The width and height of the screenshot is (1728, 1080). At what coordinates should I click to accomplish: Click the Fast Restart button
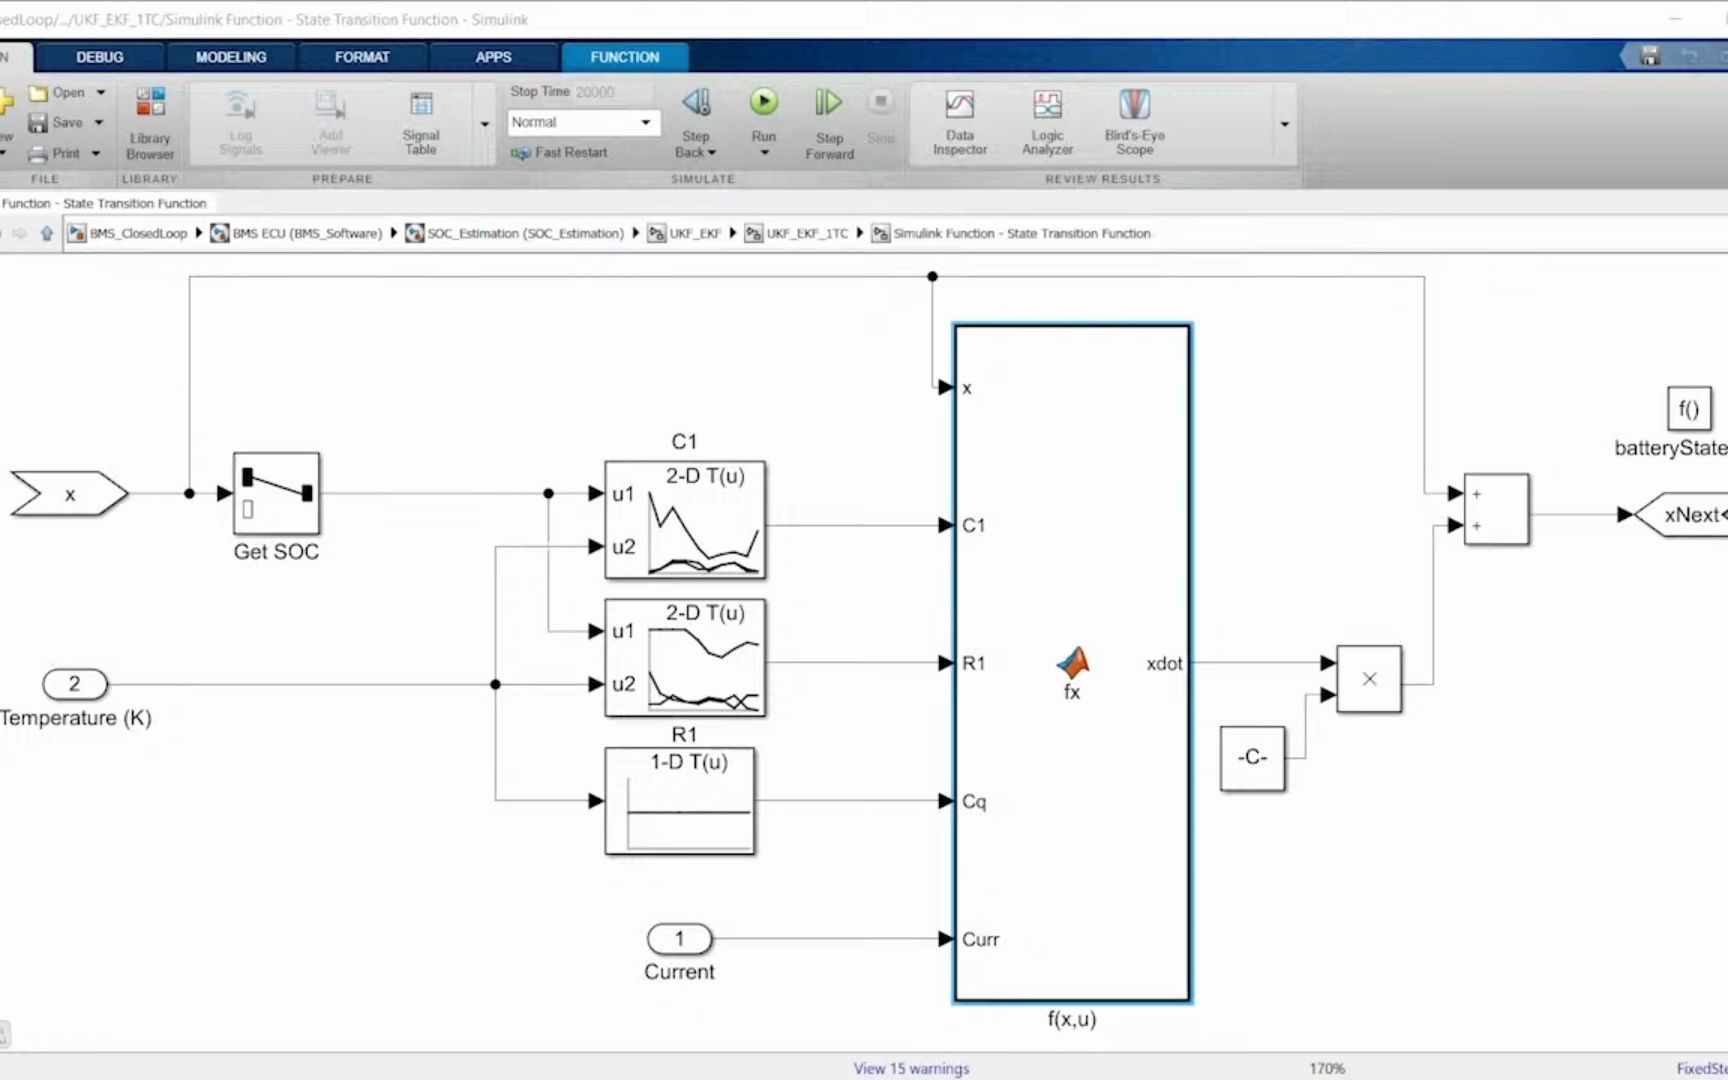[x=559, y=152]
